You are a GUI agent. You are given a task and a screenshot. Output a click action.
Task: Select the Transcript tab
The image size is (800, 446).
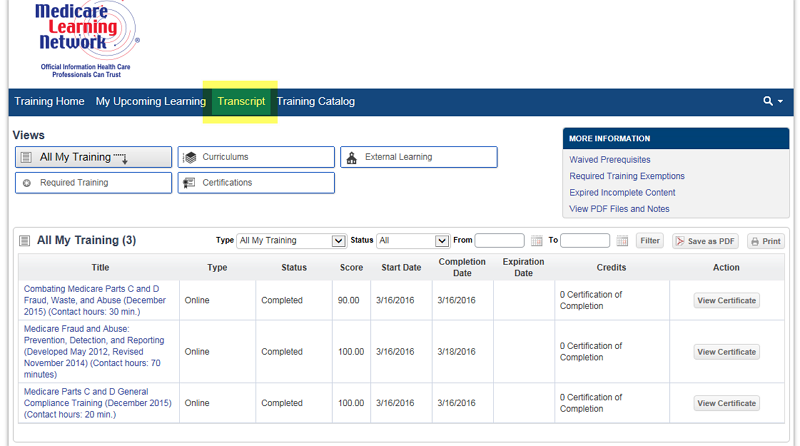[x=241, y=101]
